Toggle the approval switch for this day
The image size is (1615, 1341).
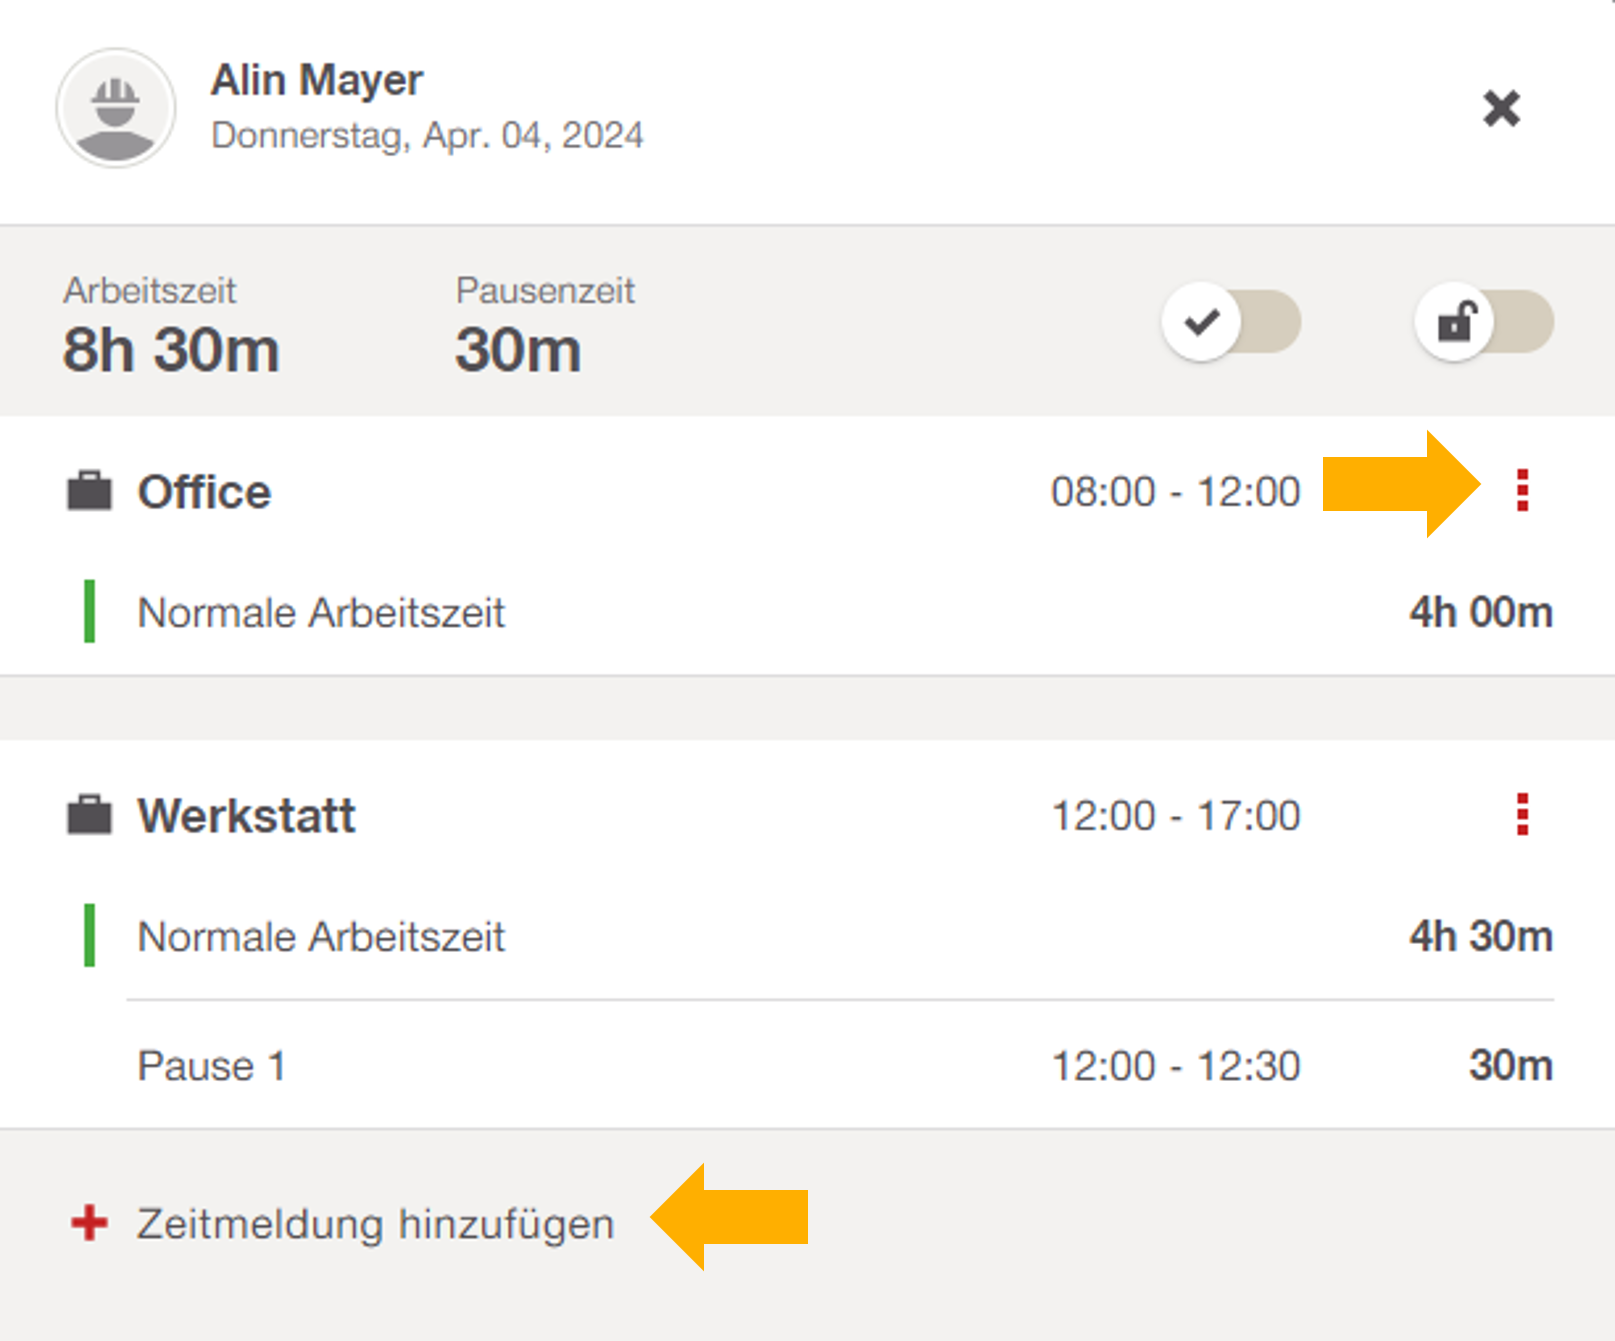(x=1232, y=321)
